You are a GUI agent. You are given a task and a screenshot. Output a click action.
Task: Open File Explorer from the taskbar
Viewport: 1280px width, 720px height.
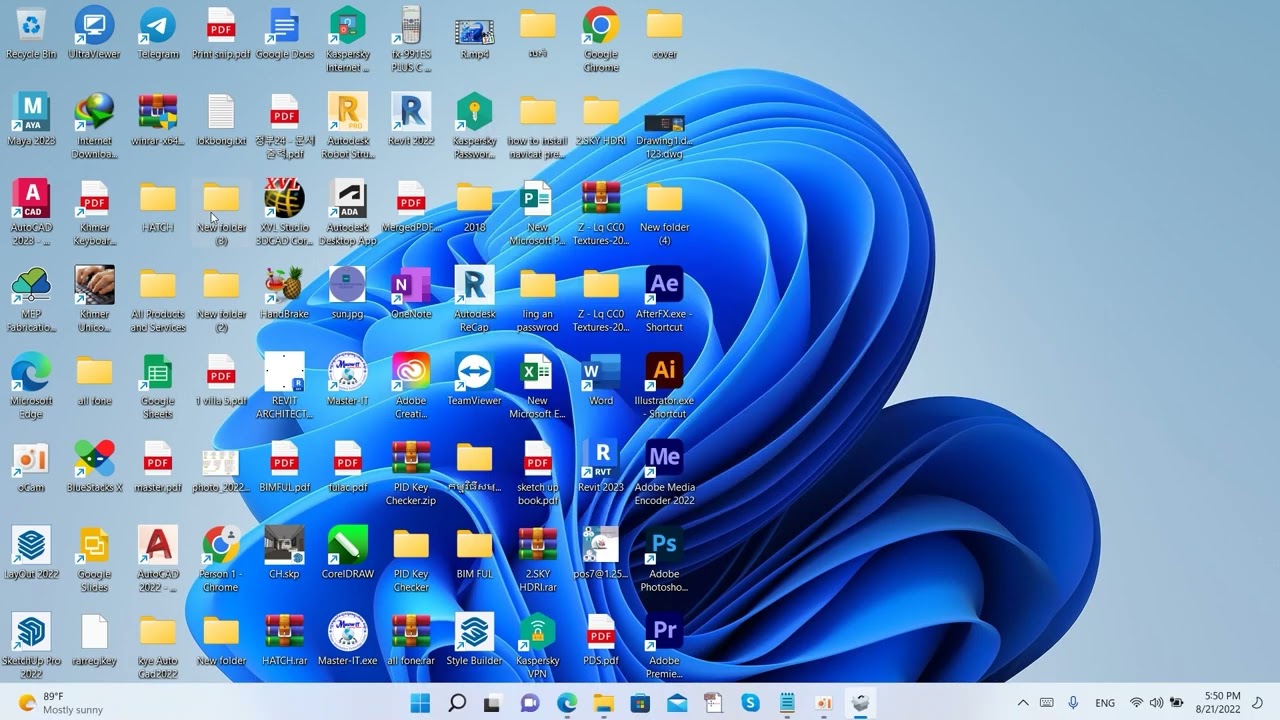point(603,703)
